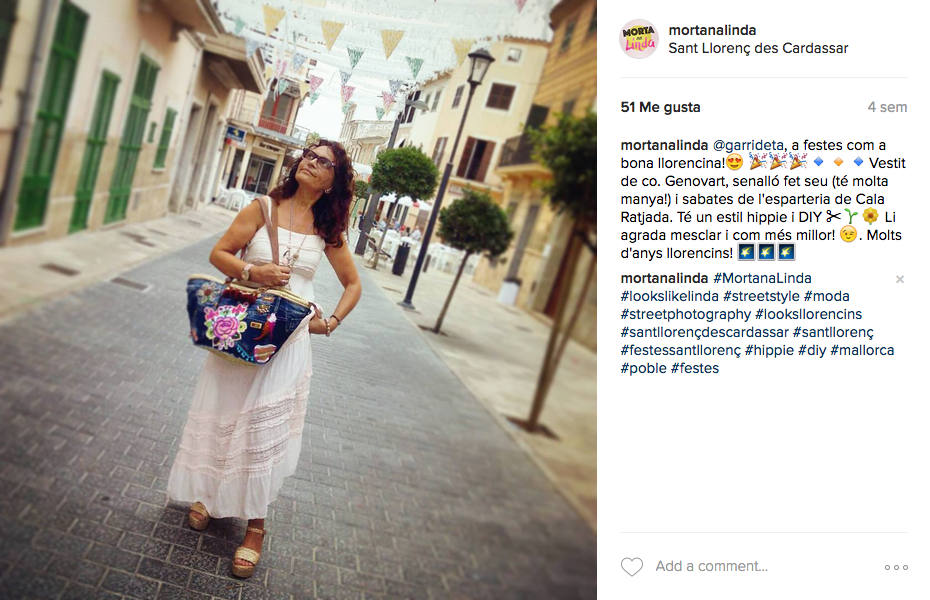
Task: Open the #MortanaLinda hashtag
Action: pos(762,278)
